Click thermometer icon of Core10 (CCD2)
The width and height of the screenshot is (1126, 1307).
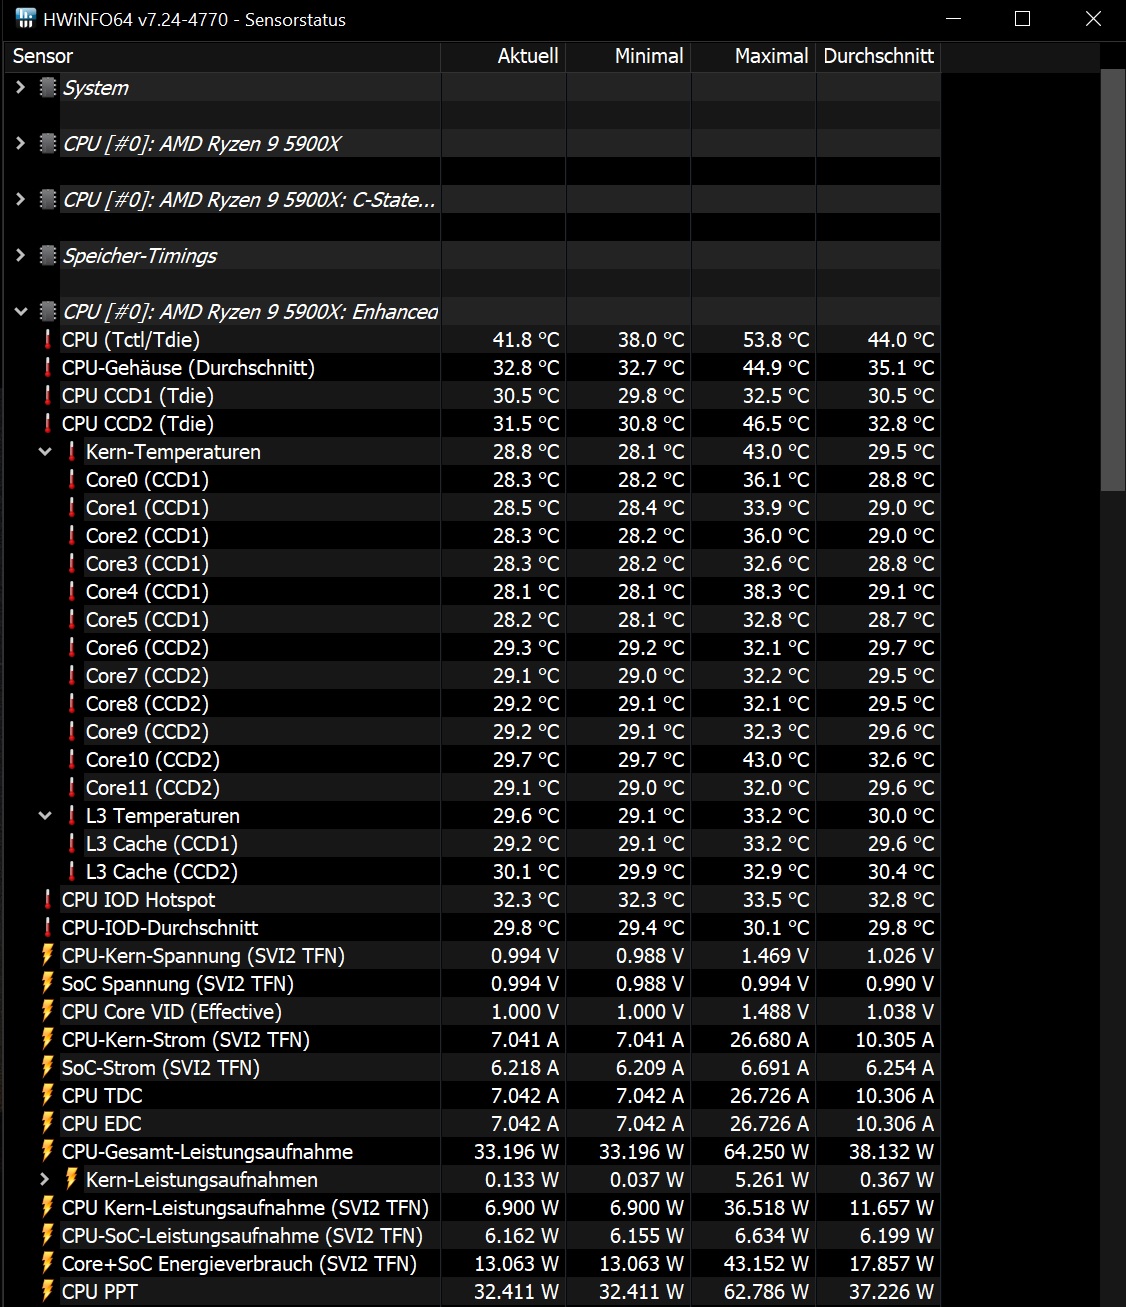tap(71, 759)
